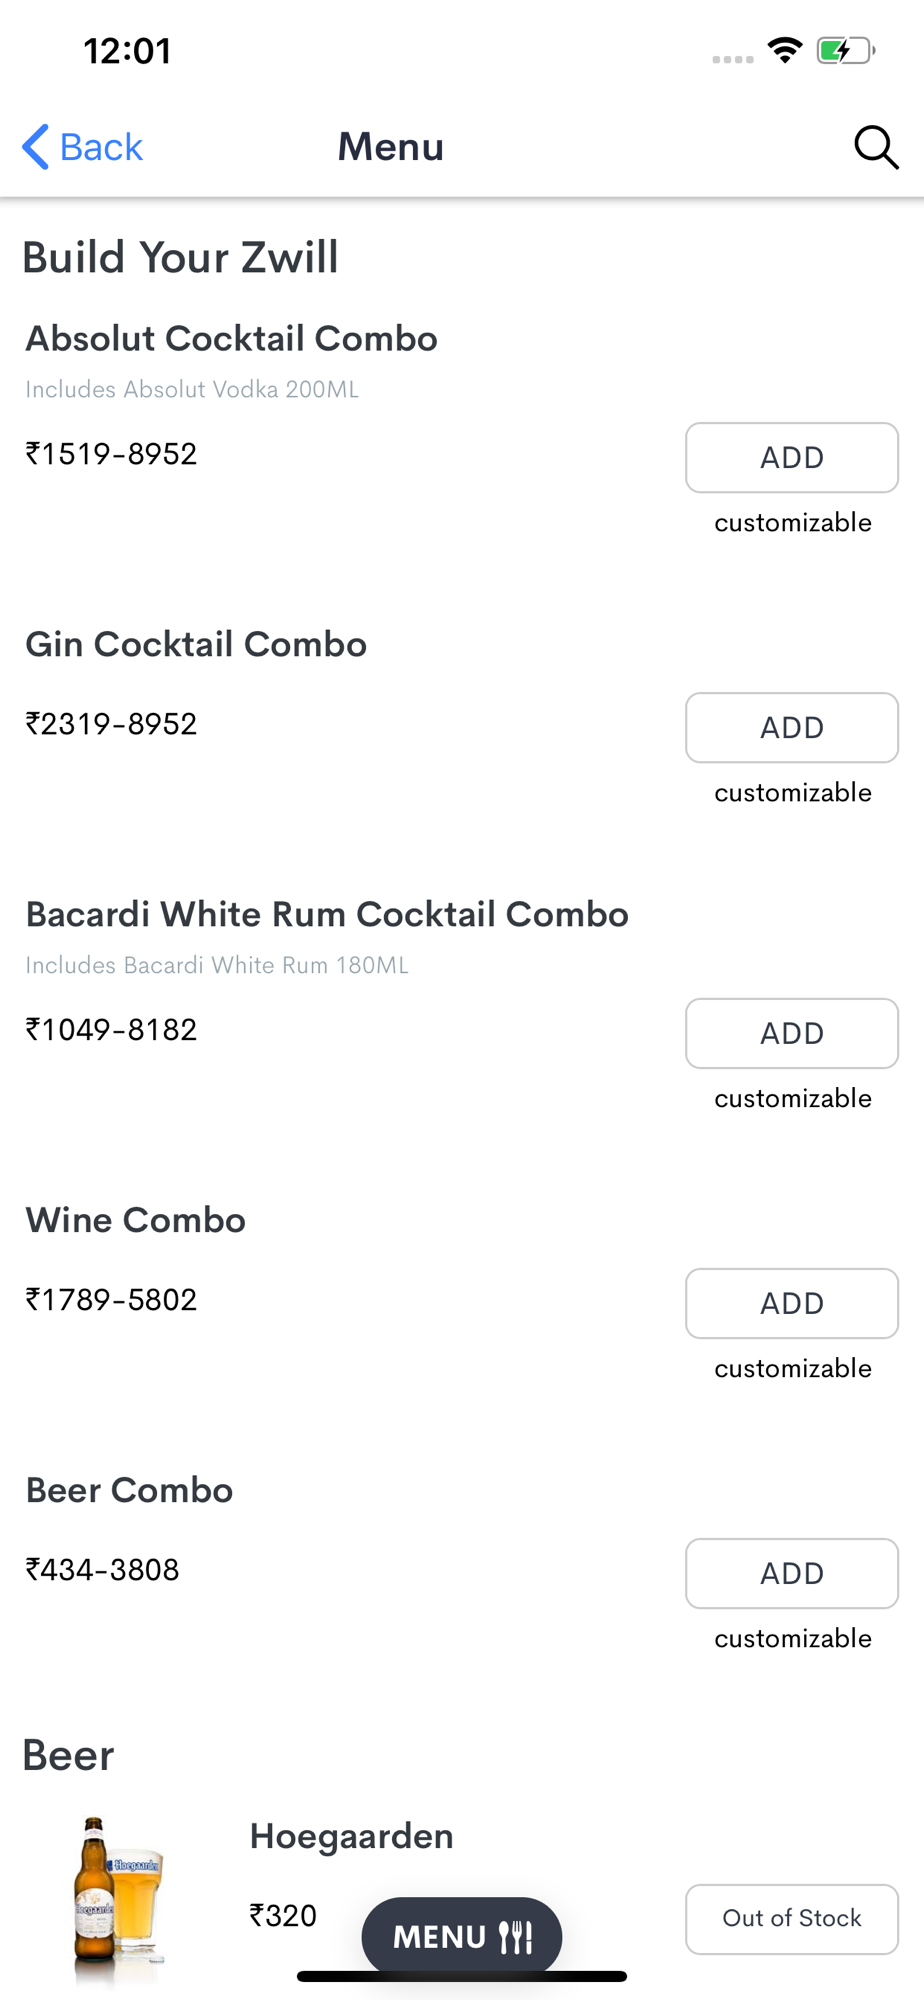Screen dimensions: 924x2000
Task: Select the Wine Combo item name
Action: pyautogui.click(x=135, y=1221)
